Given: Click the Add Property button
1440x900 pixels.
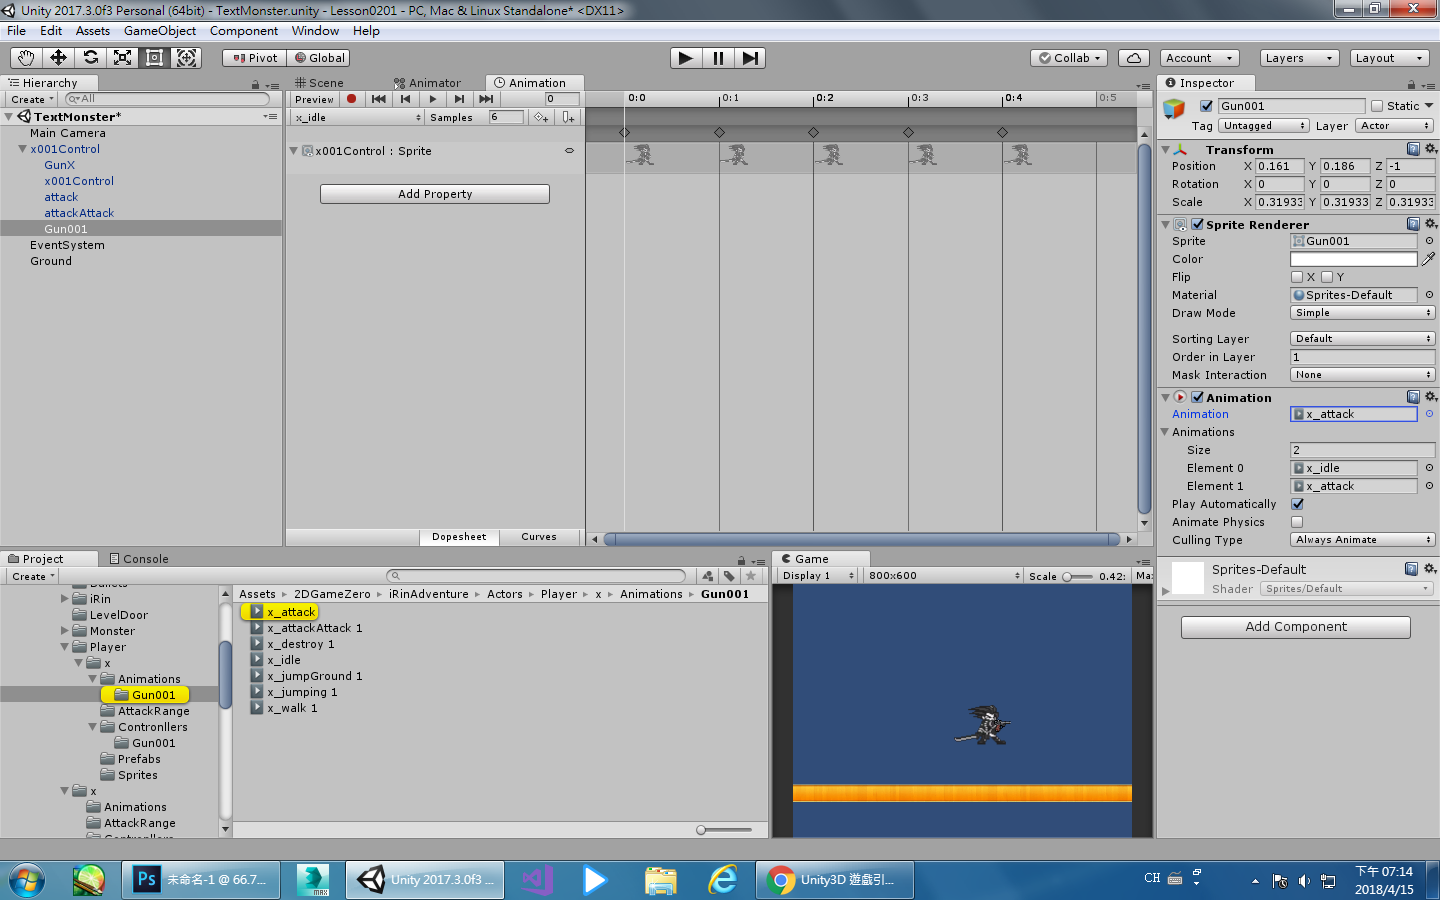Looking at the screenshot, I should [x=434, y=193].
